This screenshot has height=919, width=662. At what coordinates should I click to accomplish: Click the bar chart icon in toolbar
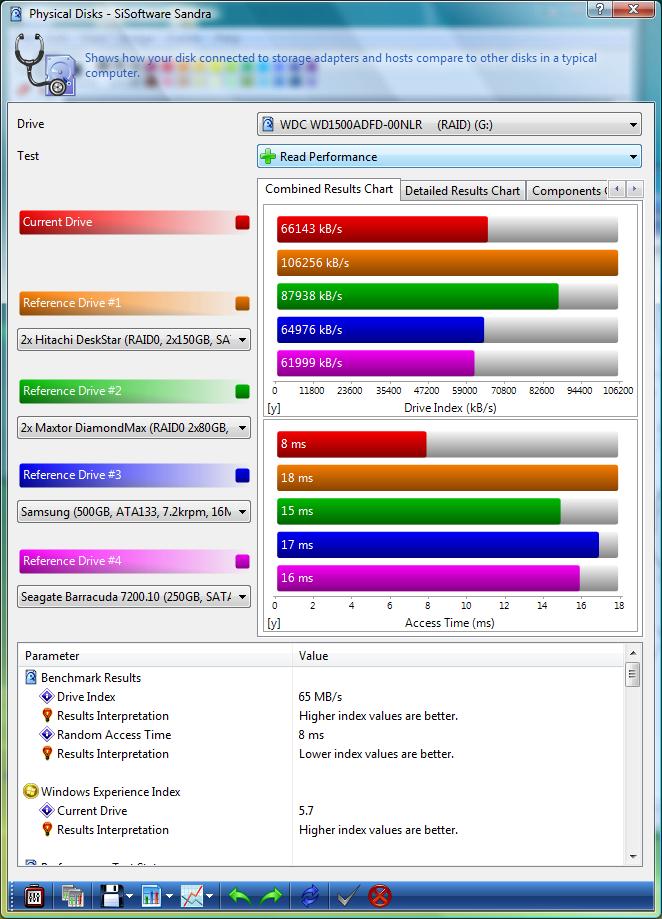pyautogui.click(x=152, y=896)
